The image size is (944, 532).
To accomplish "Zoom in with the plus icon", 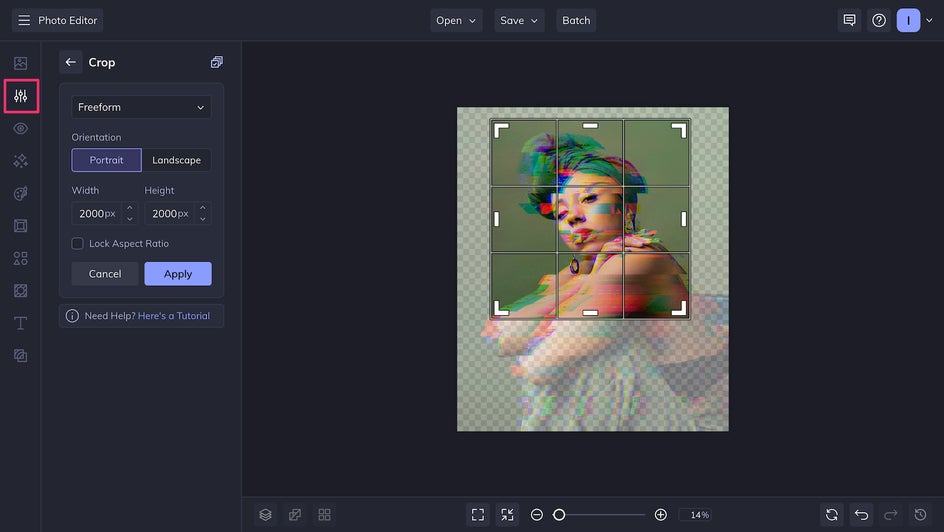I will pos(660,515).
